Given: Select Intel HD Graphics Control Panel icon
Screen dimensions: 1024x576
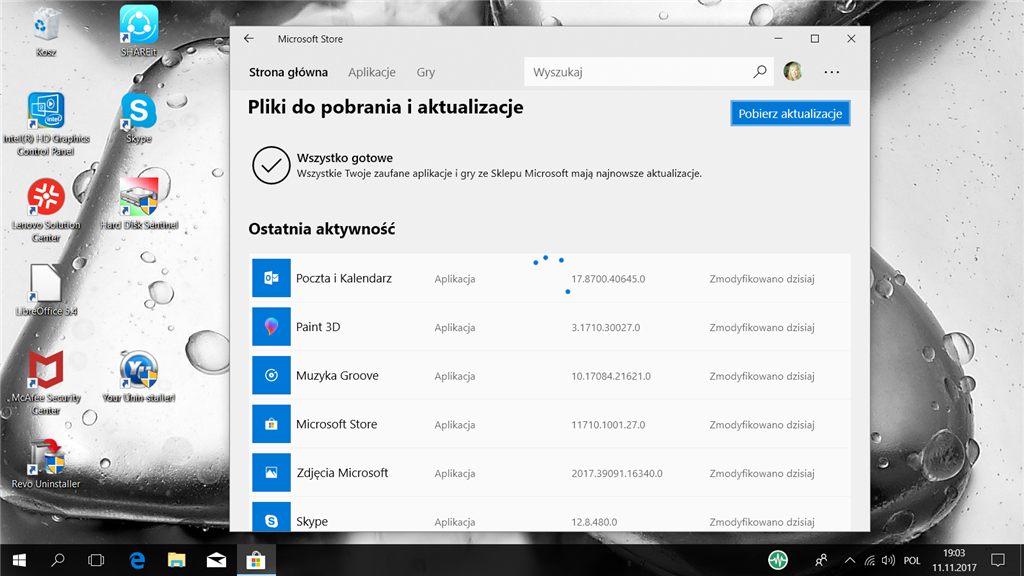Looking at the screenshot, I should [x=46, y=124].
